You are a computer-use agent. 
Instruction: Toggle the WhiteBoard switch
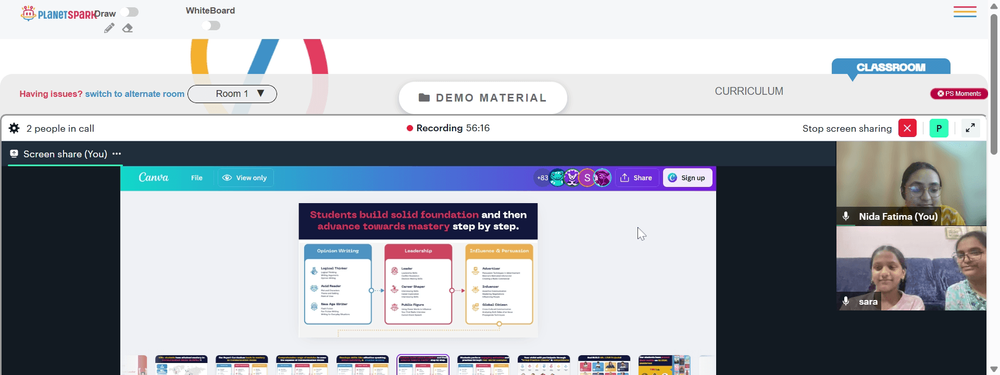click(x=211, y=26)
